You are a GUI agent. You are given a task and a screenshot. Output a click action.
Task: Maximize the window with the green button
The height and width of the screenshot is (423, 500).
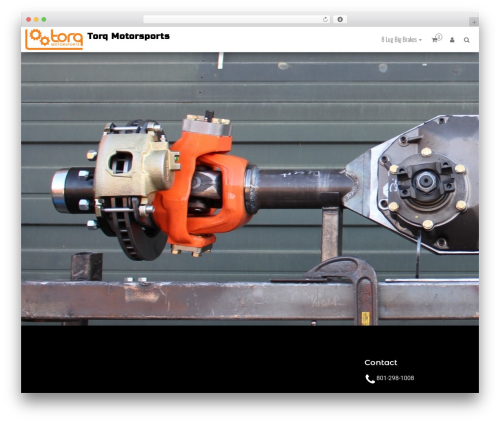click(x=44, y=20)
